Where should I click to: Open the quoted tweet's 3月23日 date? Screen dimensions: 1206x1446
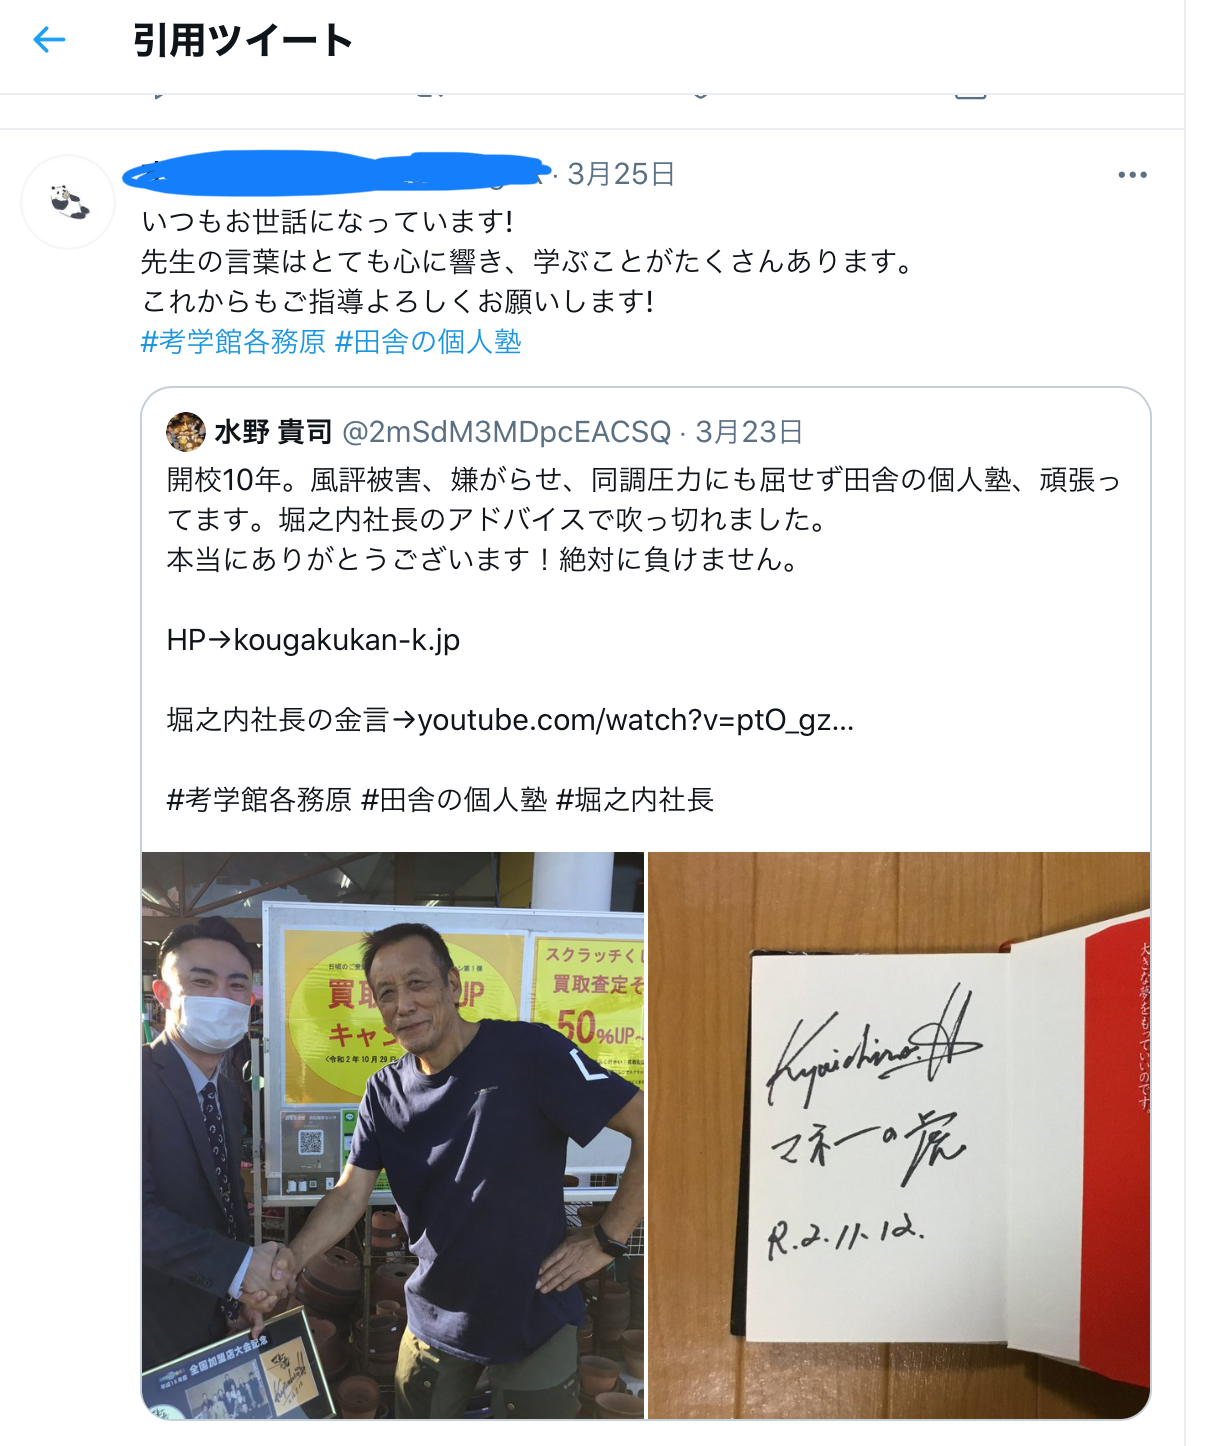click(749, 432)
